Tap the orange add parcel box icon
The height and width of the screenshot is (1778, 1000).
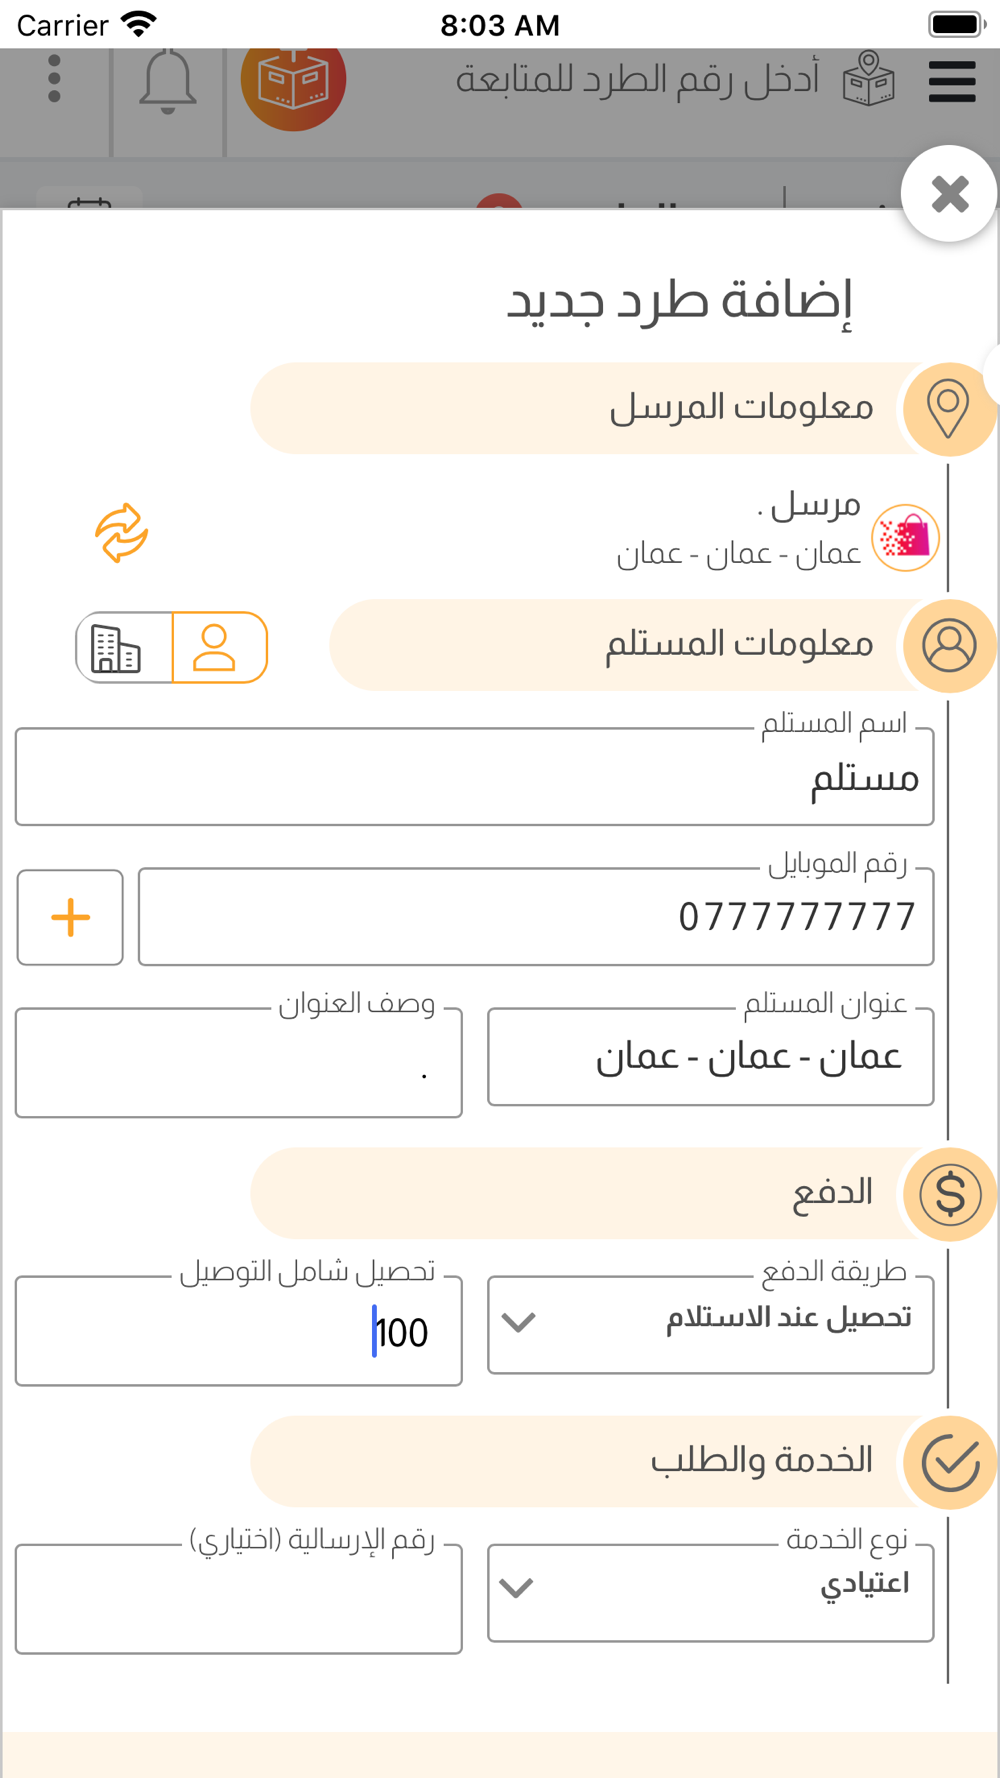293,81
